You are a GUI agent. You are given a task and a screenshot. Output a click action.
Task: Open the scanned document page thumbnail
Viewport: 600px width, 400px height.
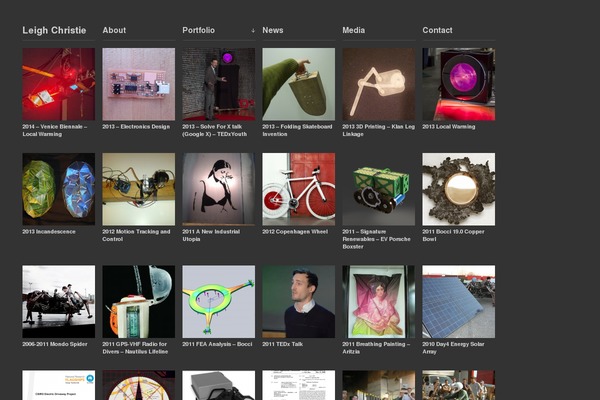pos(298,385)
